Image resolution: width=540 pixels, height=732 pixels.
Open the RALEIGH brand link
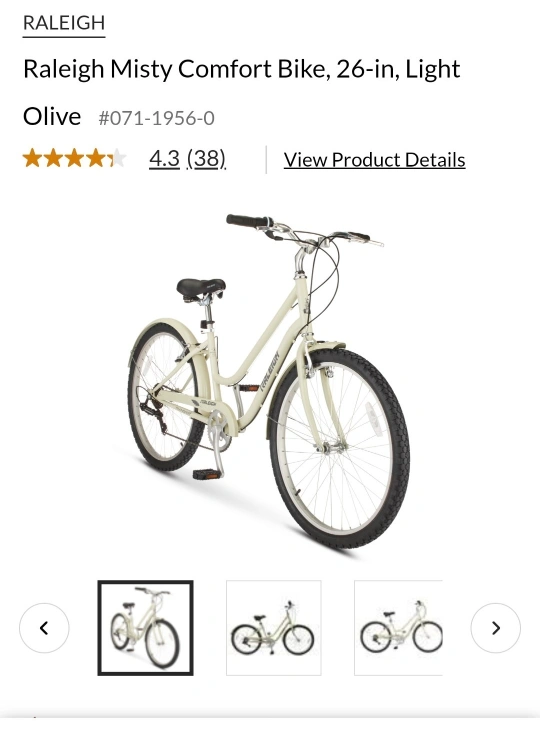(64, 23)
